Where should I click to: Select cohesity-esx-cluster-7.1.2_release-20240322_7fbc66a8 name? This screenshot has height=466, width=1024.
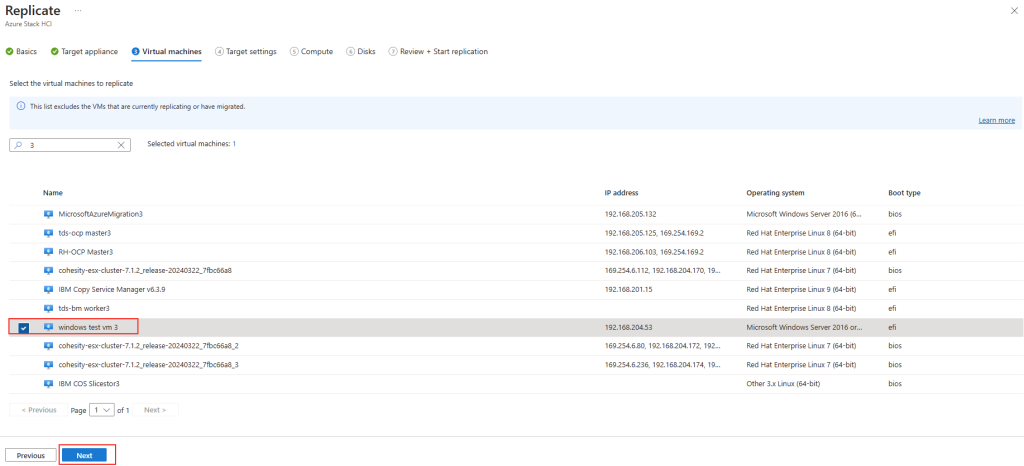click(145, 270)
